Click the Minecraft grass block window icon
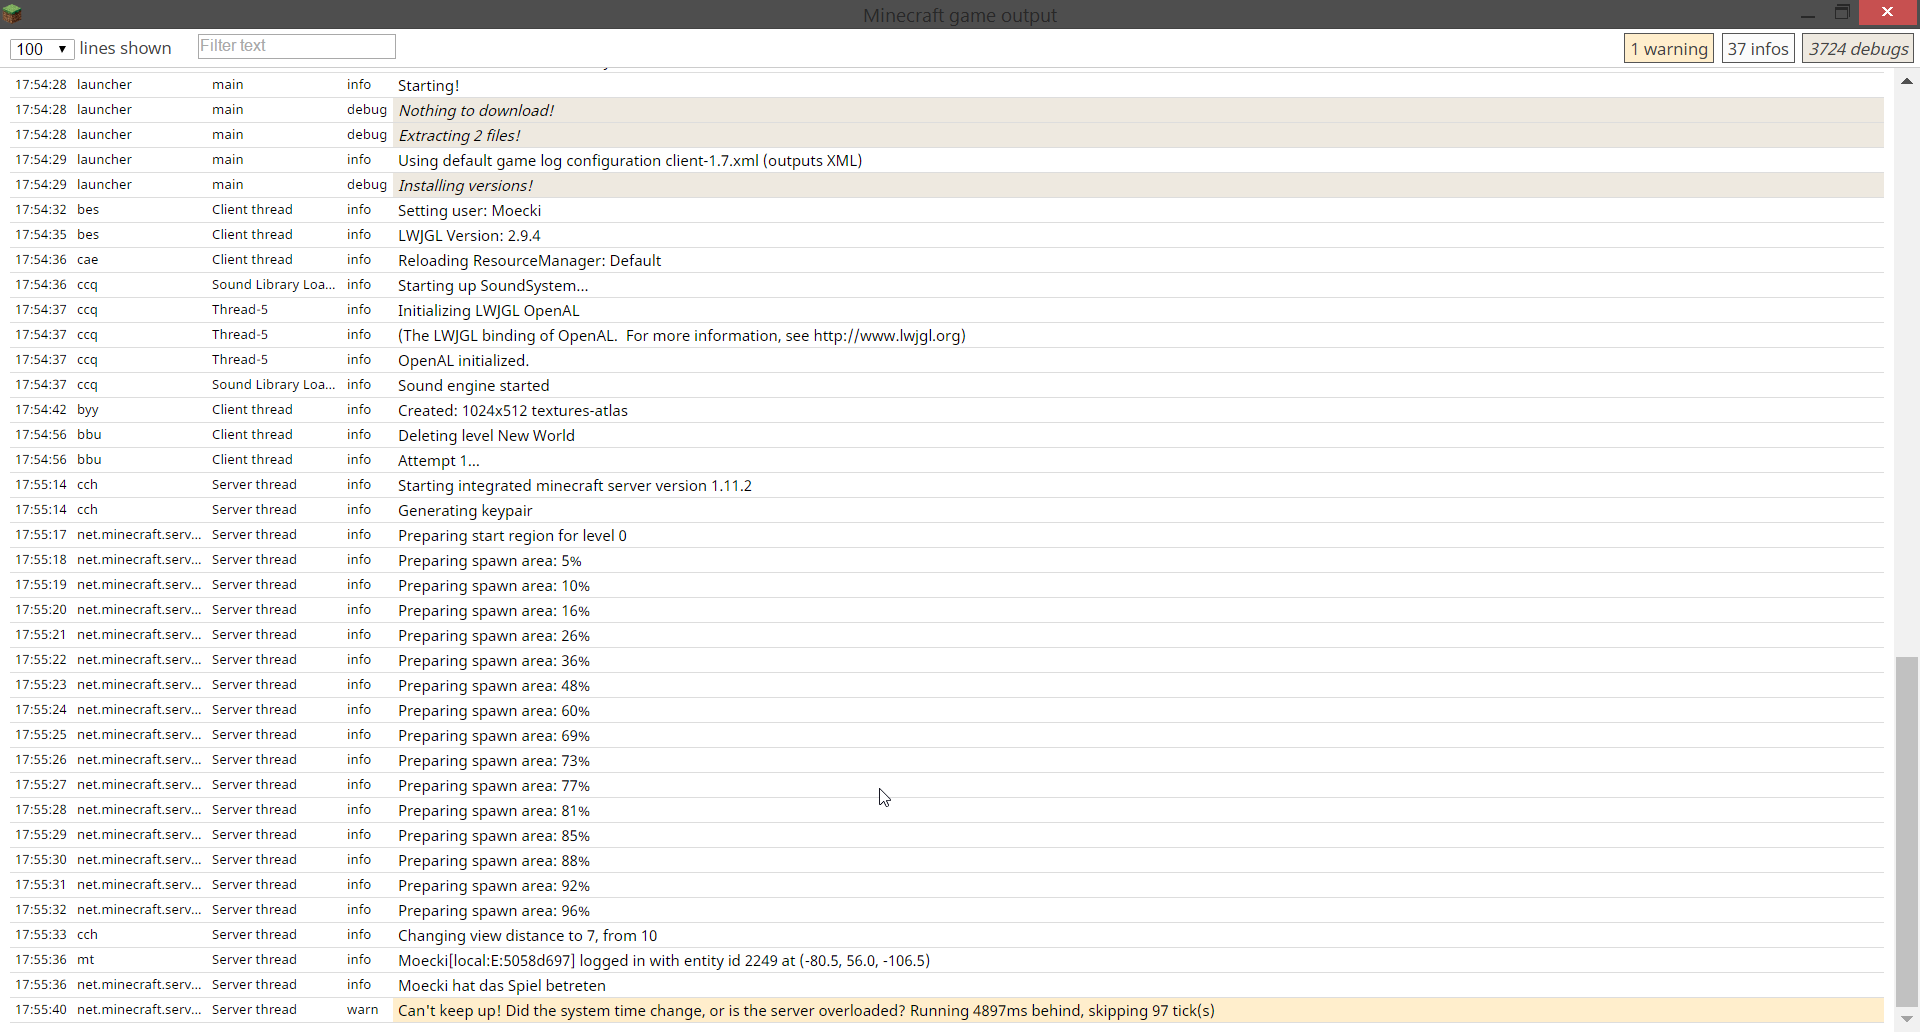Image resolution: width=1920 pixels, height=1032 pixels. click(x=12, y=13)
